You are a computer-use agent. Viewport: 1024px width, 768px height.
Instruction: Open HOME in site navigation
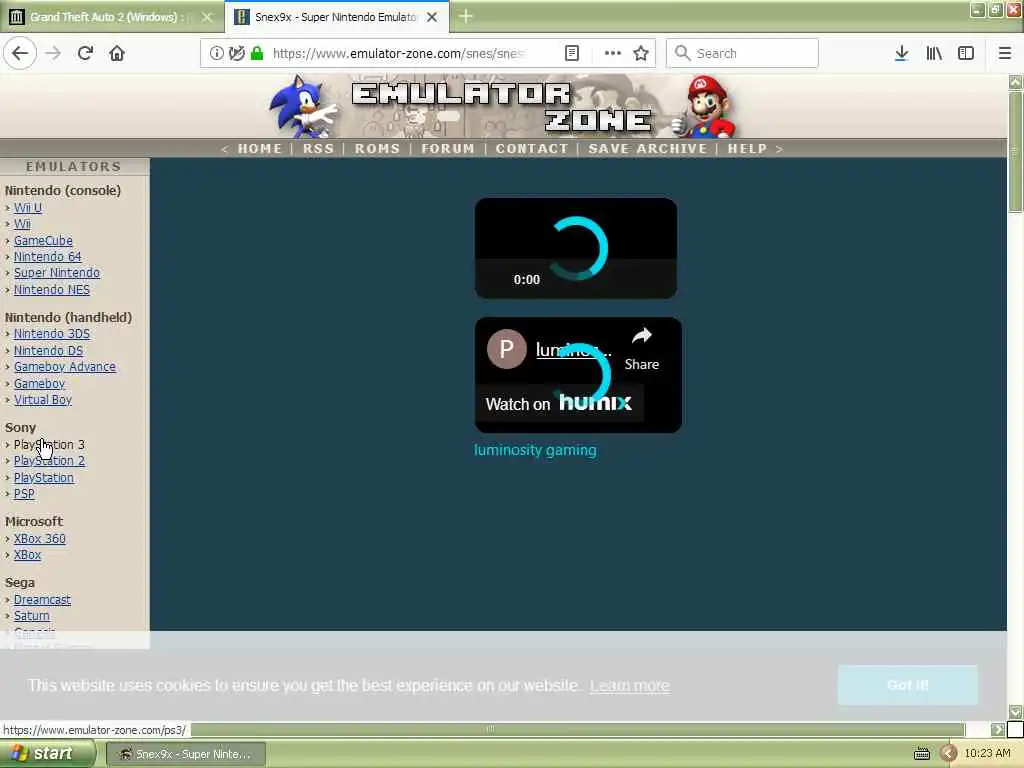point(259,148)
